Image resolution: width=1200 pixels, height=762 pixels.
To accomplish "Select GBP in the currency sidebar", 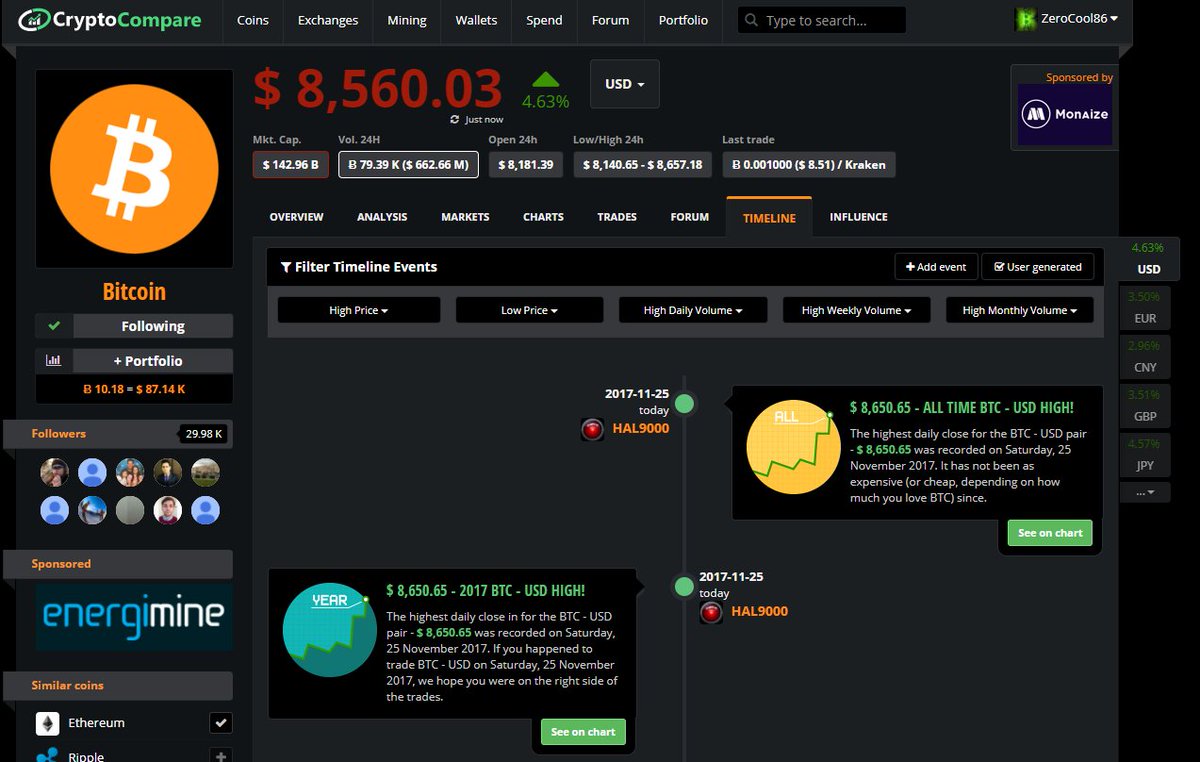I will [x=1145, y=406].
